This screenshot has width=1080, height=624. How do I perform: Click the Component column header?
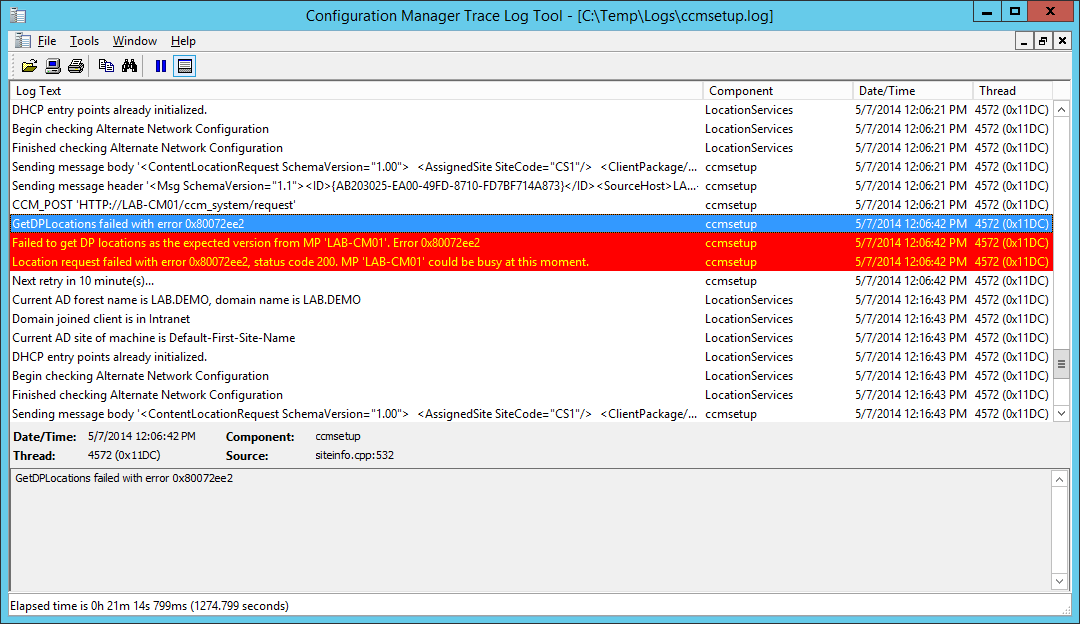(778, 91)
